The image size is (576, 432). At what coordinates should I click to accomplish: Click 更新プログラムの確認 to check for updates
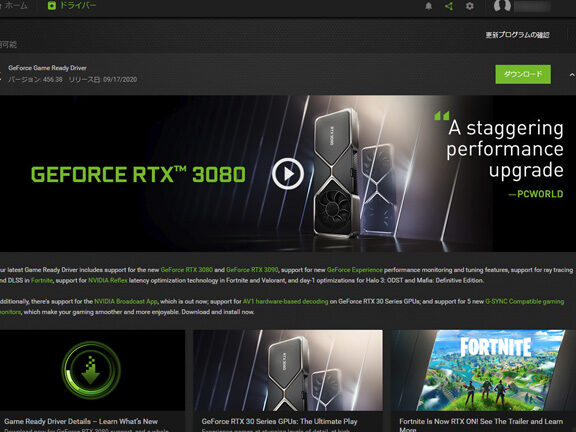click(x=518, y=35)
